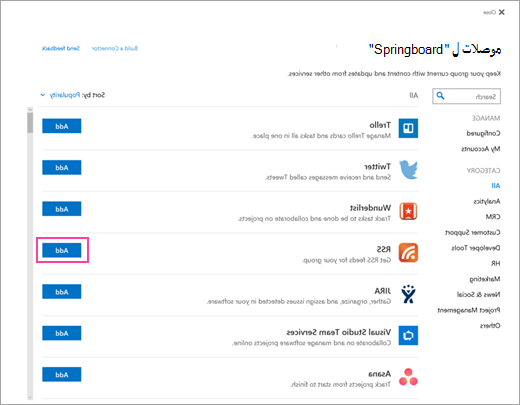The width and height of the screenshot is (520, 405).
Task: Click the Visual Studio Team Services title
Action: point(339,332)
